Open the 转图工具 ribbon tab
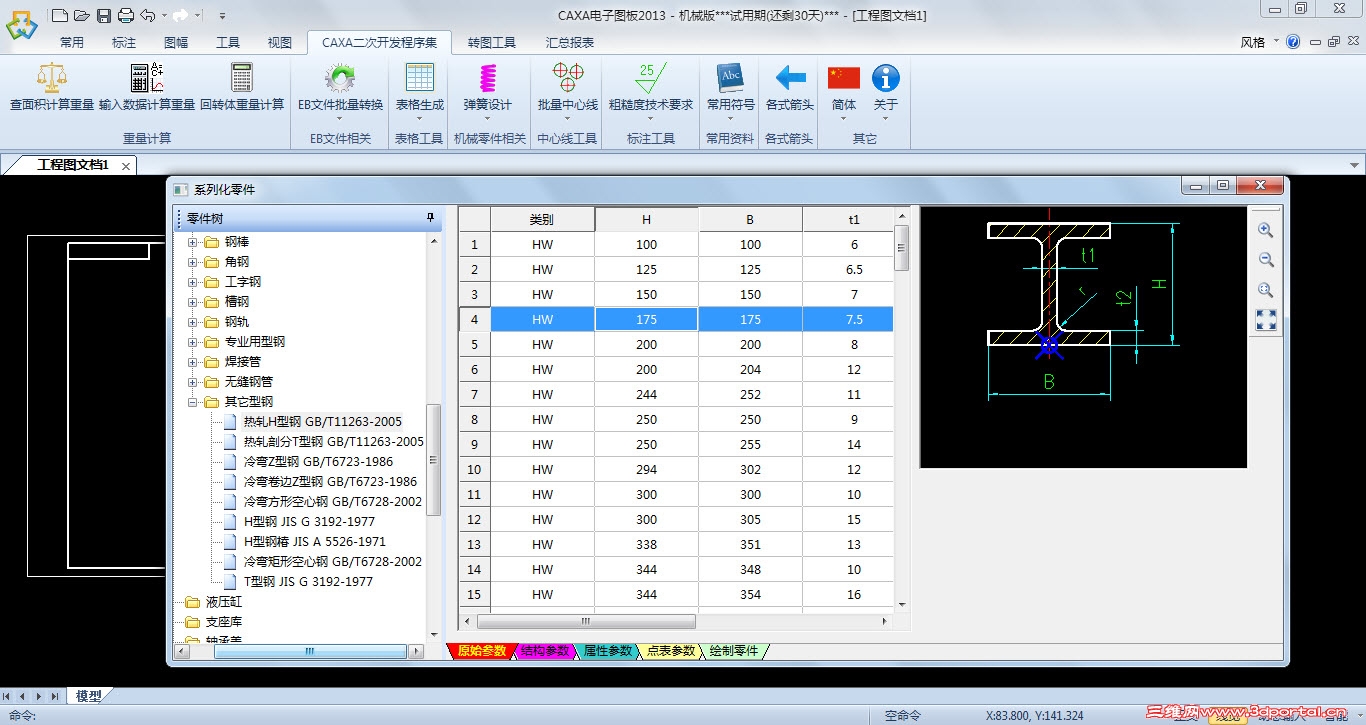The width and height of the screenshot is (1366, 725). point(492,43)
